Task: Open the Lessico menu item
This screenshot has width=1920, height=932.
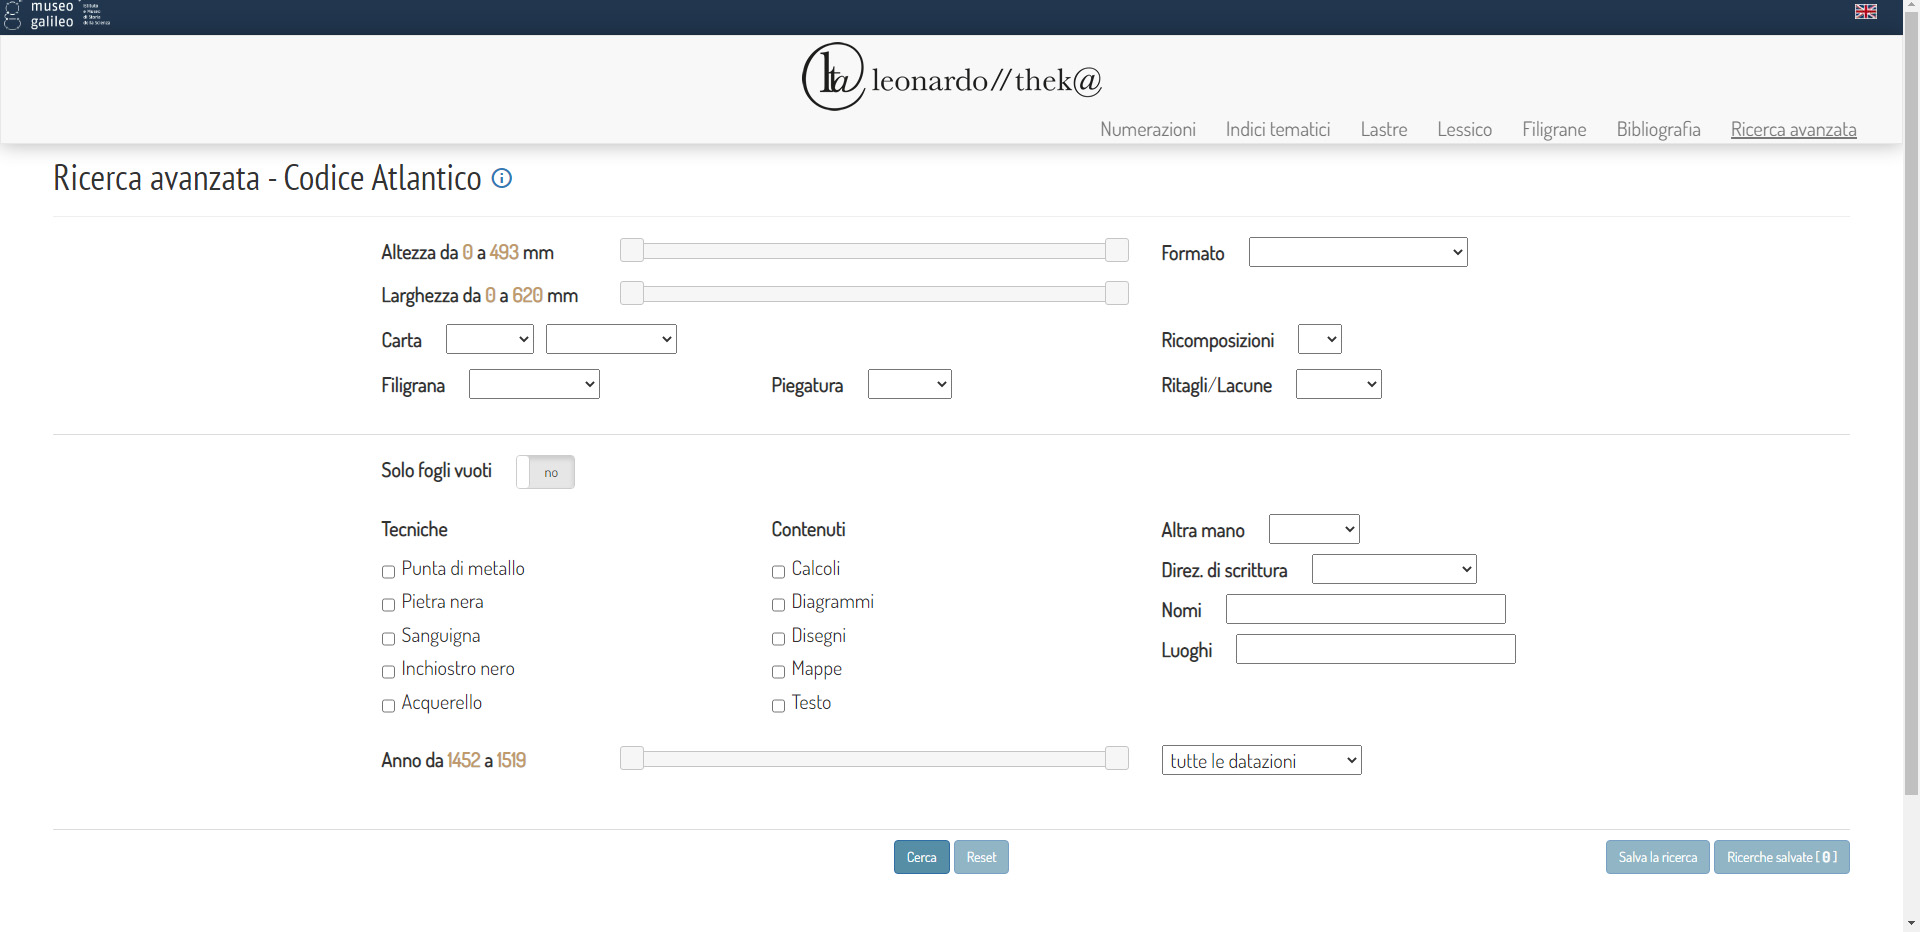Action: tap(1464, 129)
